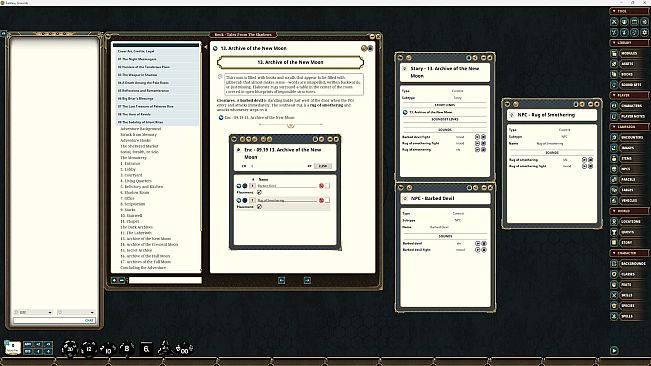Collapse the book table of contents arrow

206,47
